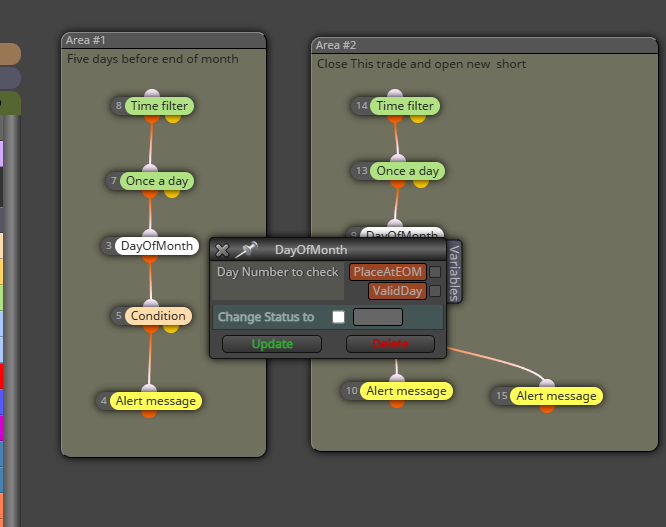666x527 pixels.
Task: Click the red Delete button
Action: click(x=390, y=344)
